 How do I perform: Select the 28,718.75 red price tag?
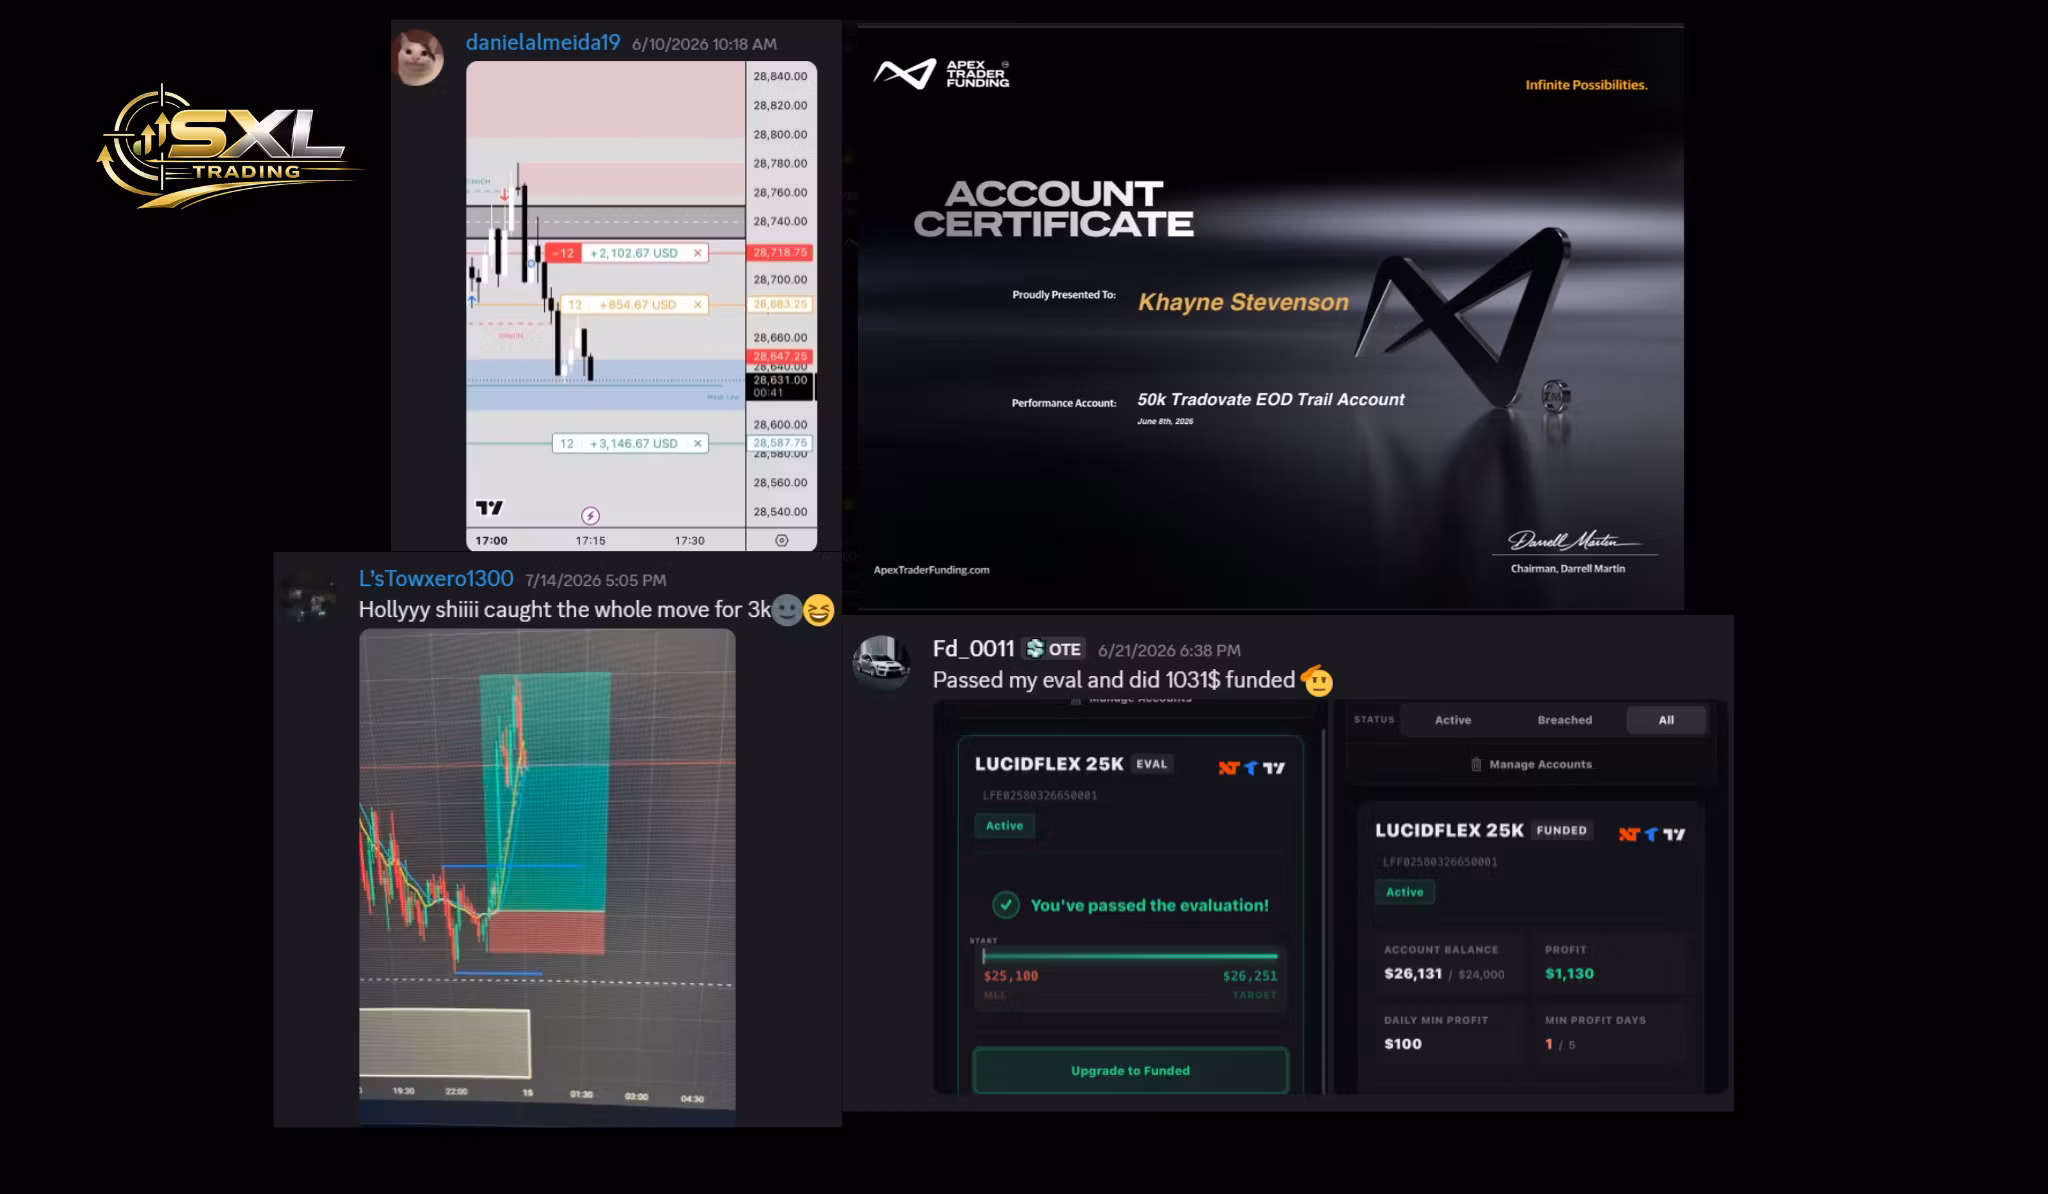click(780, 253)
